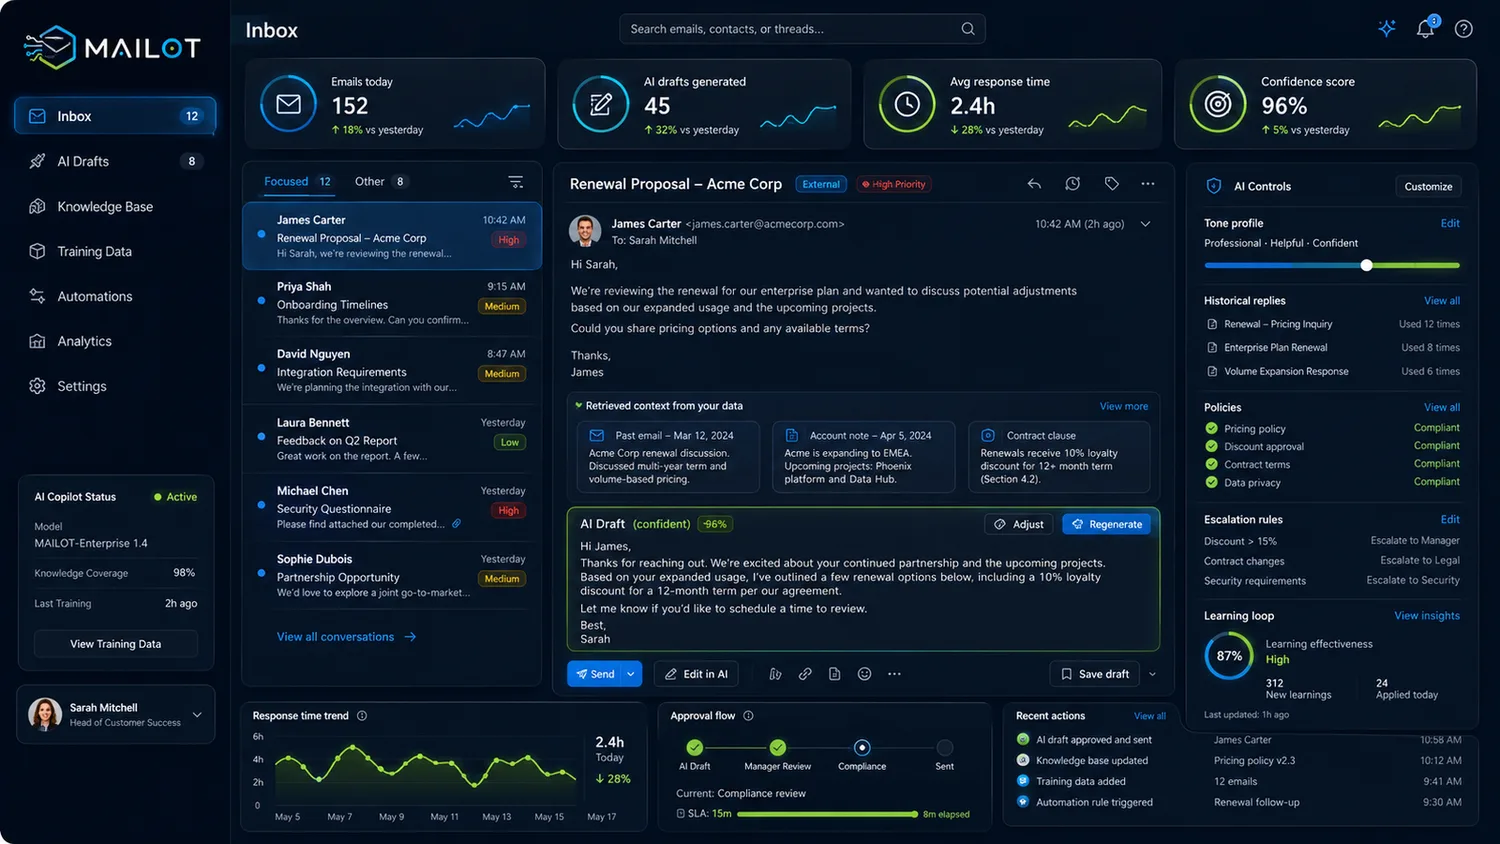Viewport: 1500px width, 844px height.
Task: Click View all for Historical replies
Action: [1442, 300]
